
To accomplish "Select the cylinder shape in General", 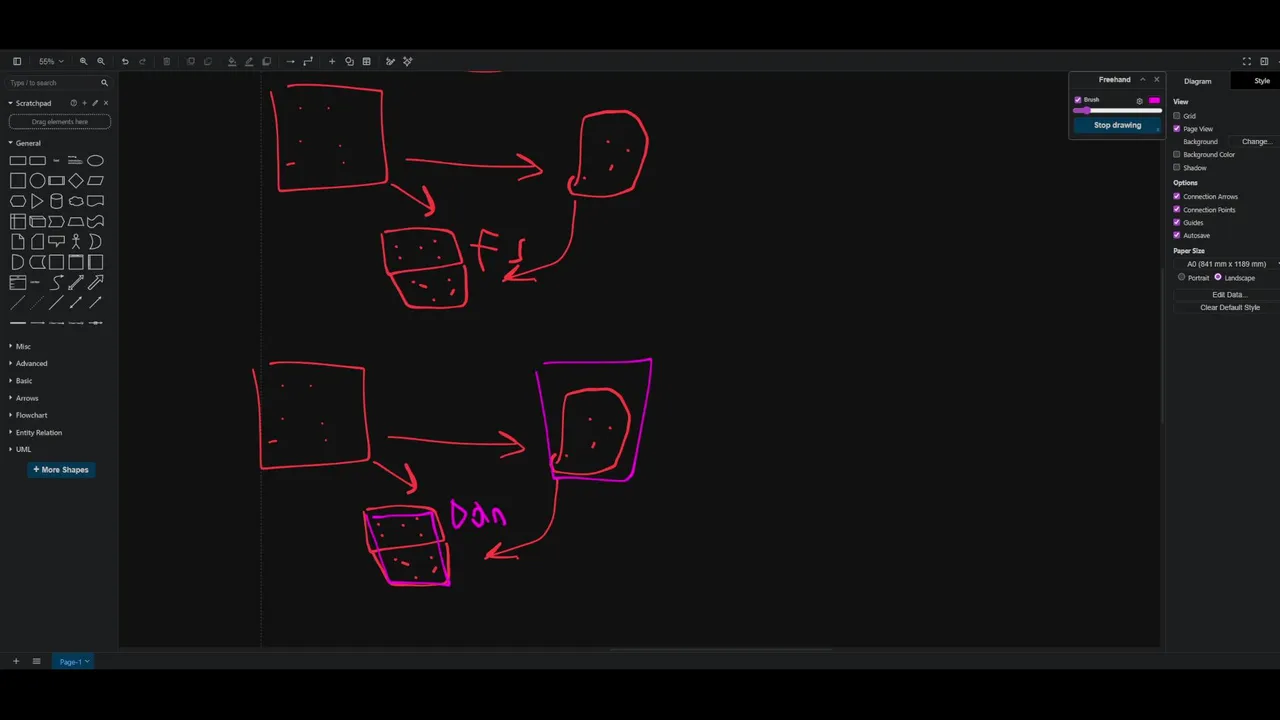I will click(56, 201).
